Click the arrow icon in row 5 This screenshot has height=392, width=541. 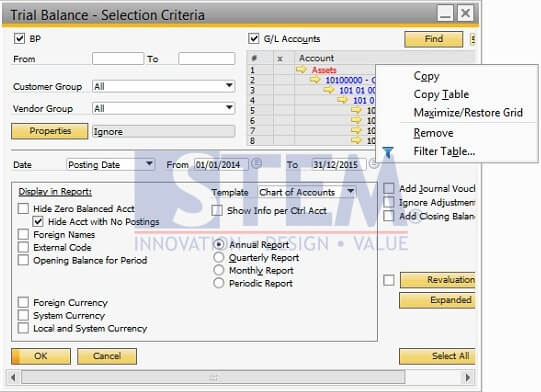(356, 110)
